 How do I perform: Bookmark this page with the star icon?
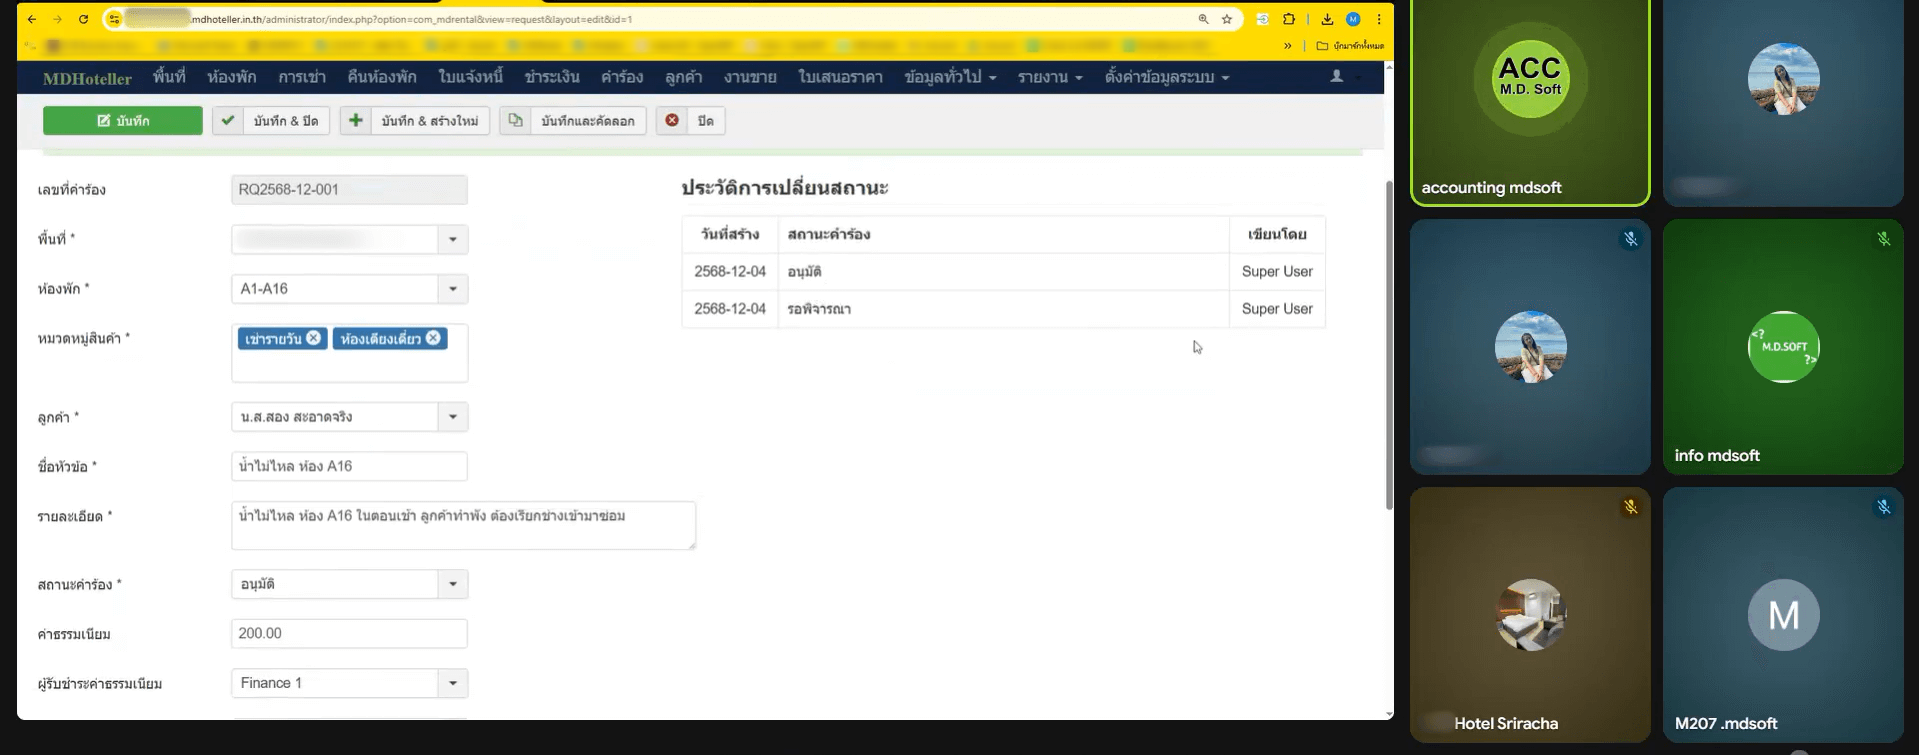1227,19
